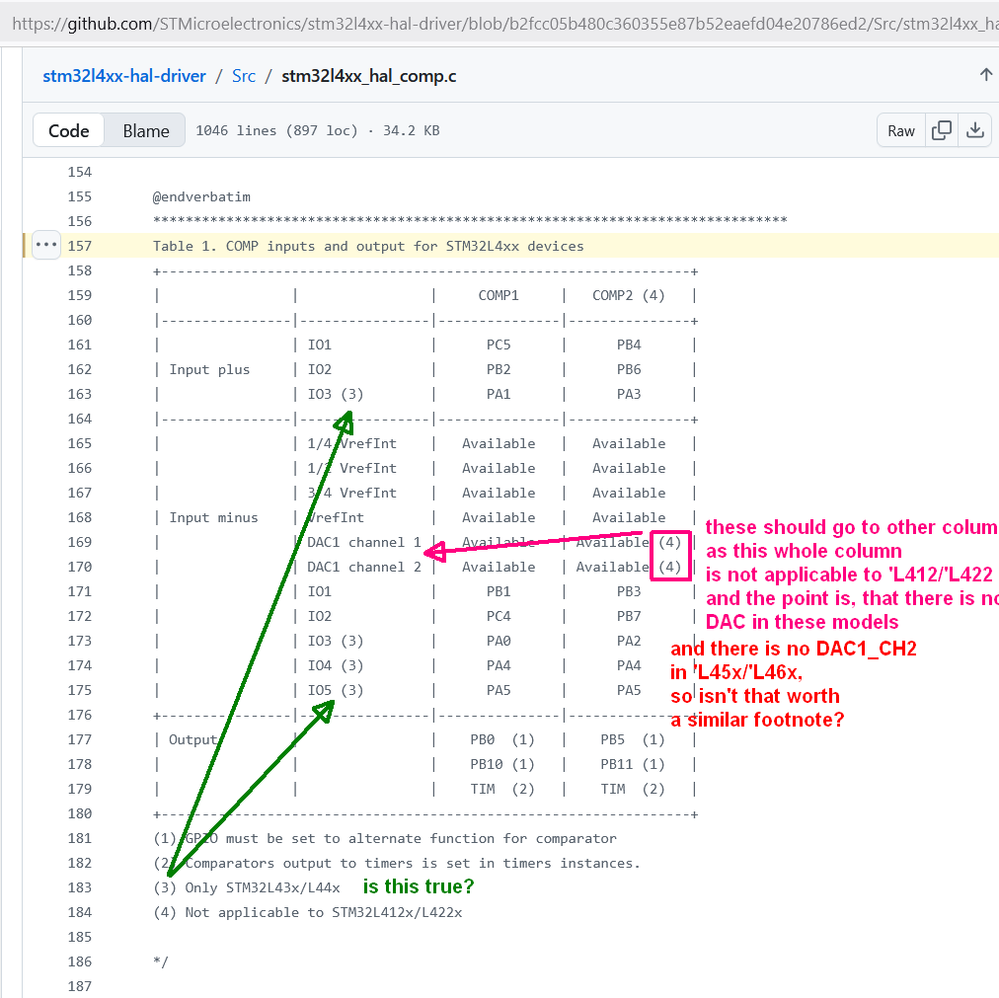Click 'IO5 (3)' text on line 175
999x998 pixels.
tap(335, 690)
